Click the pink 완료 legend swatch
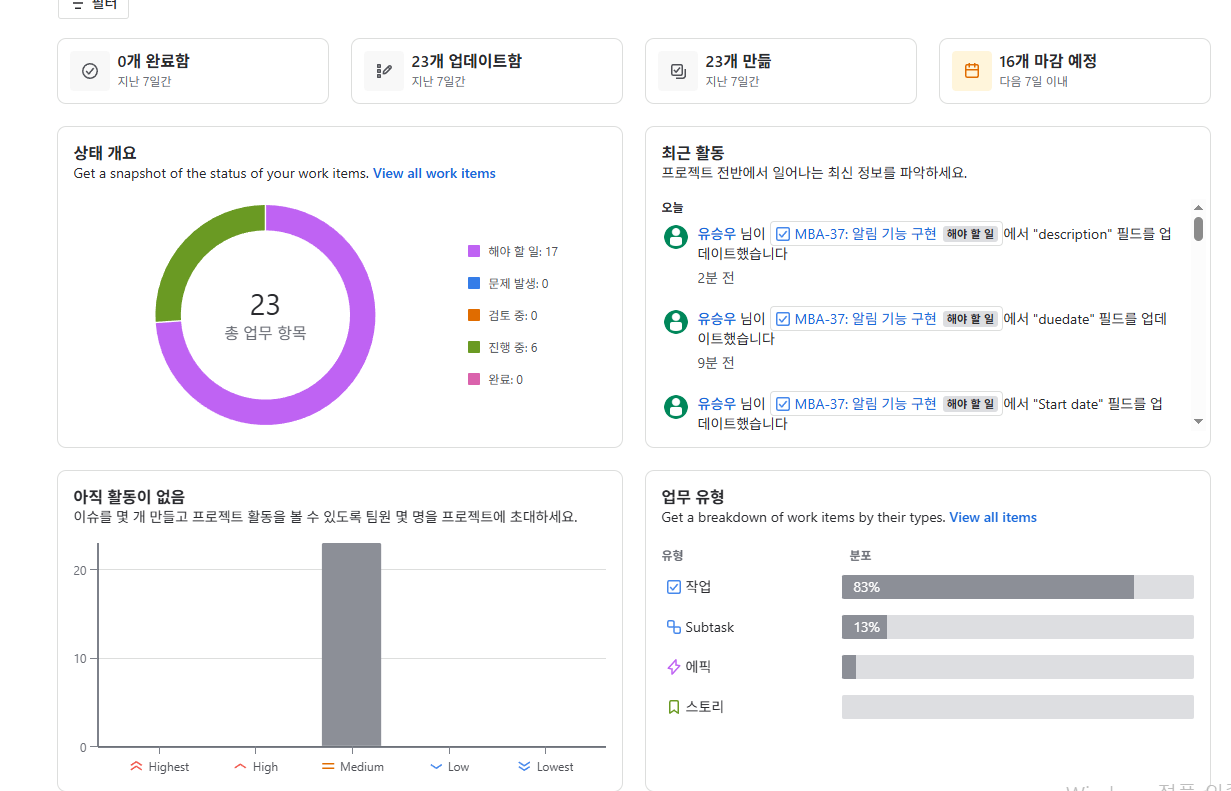Screen dimensions: 1231x791 (474, 379)
